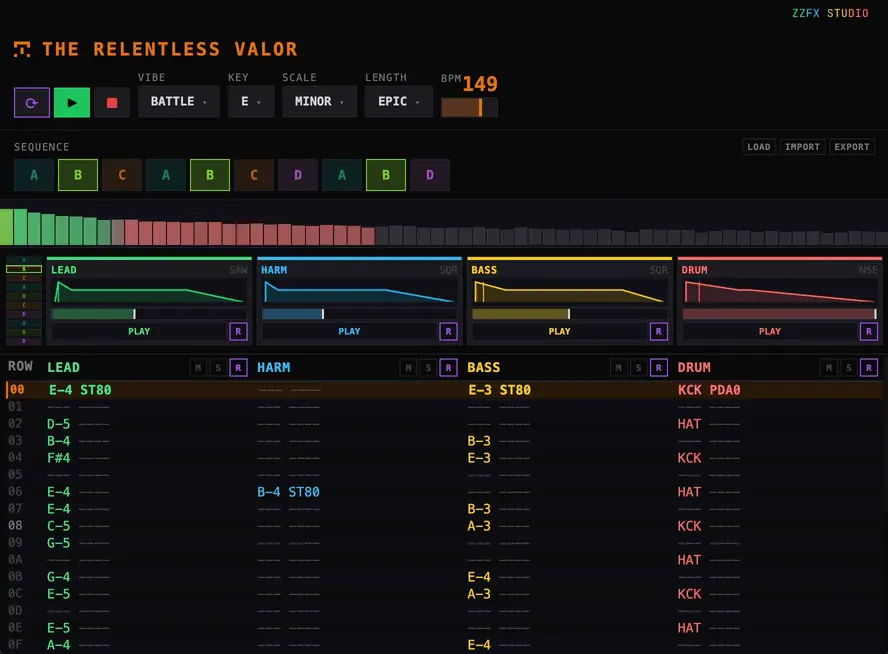Click the BPM tempo slider
Viewport: 888px width, 654px height.
pyautogui.click(x=469, y=107)
